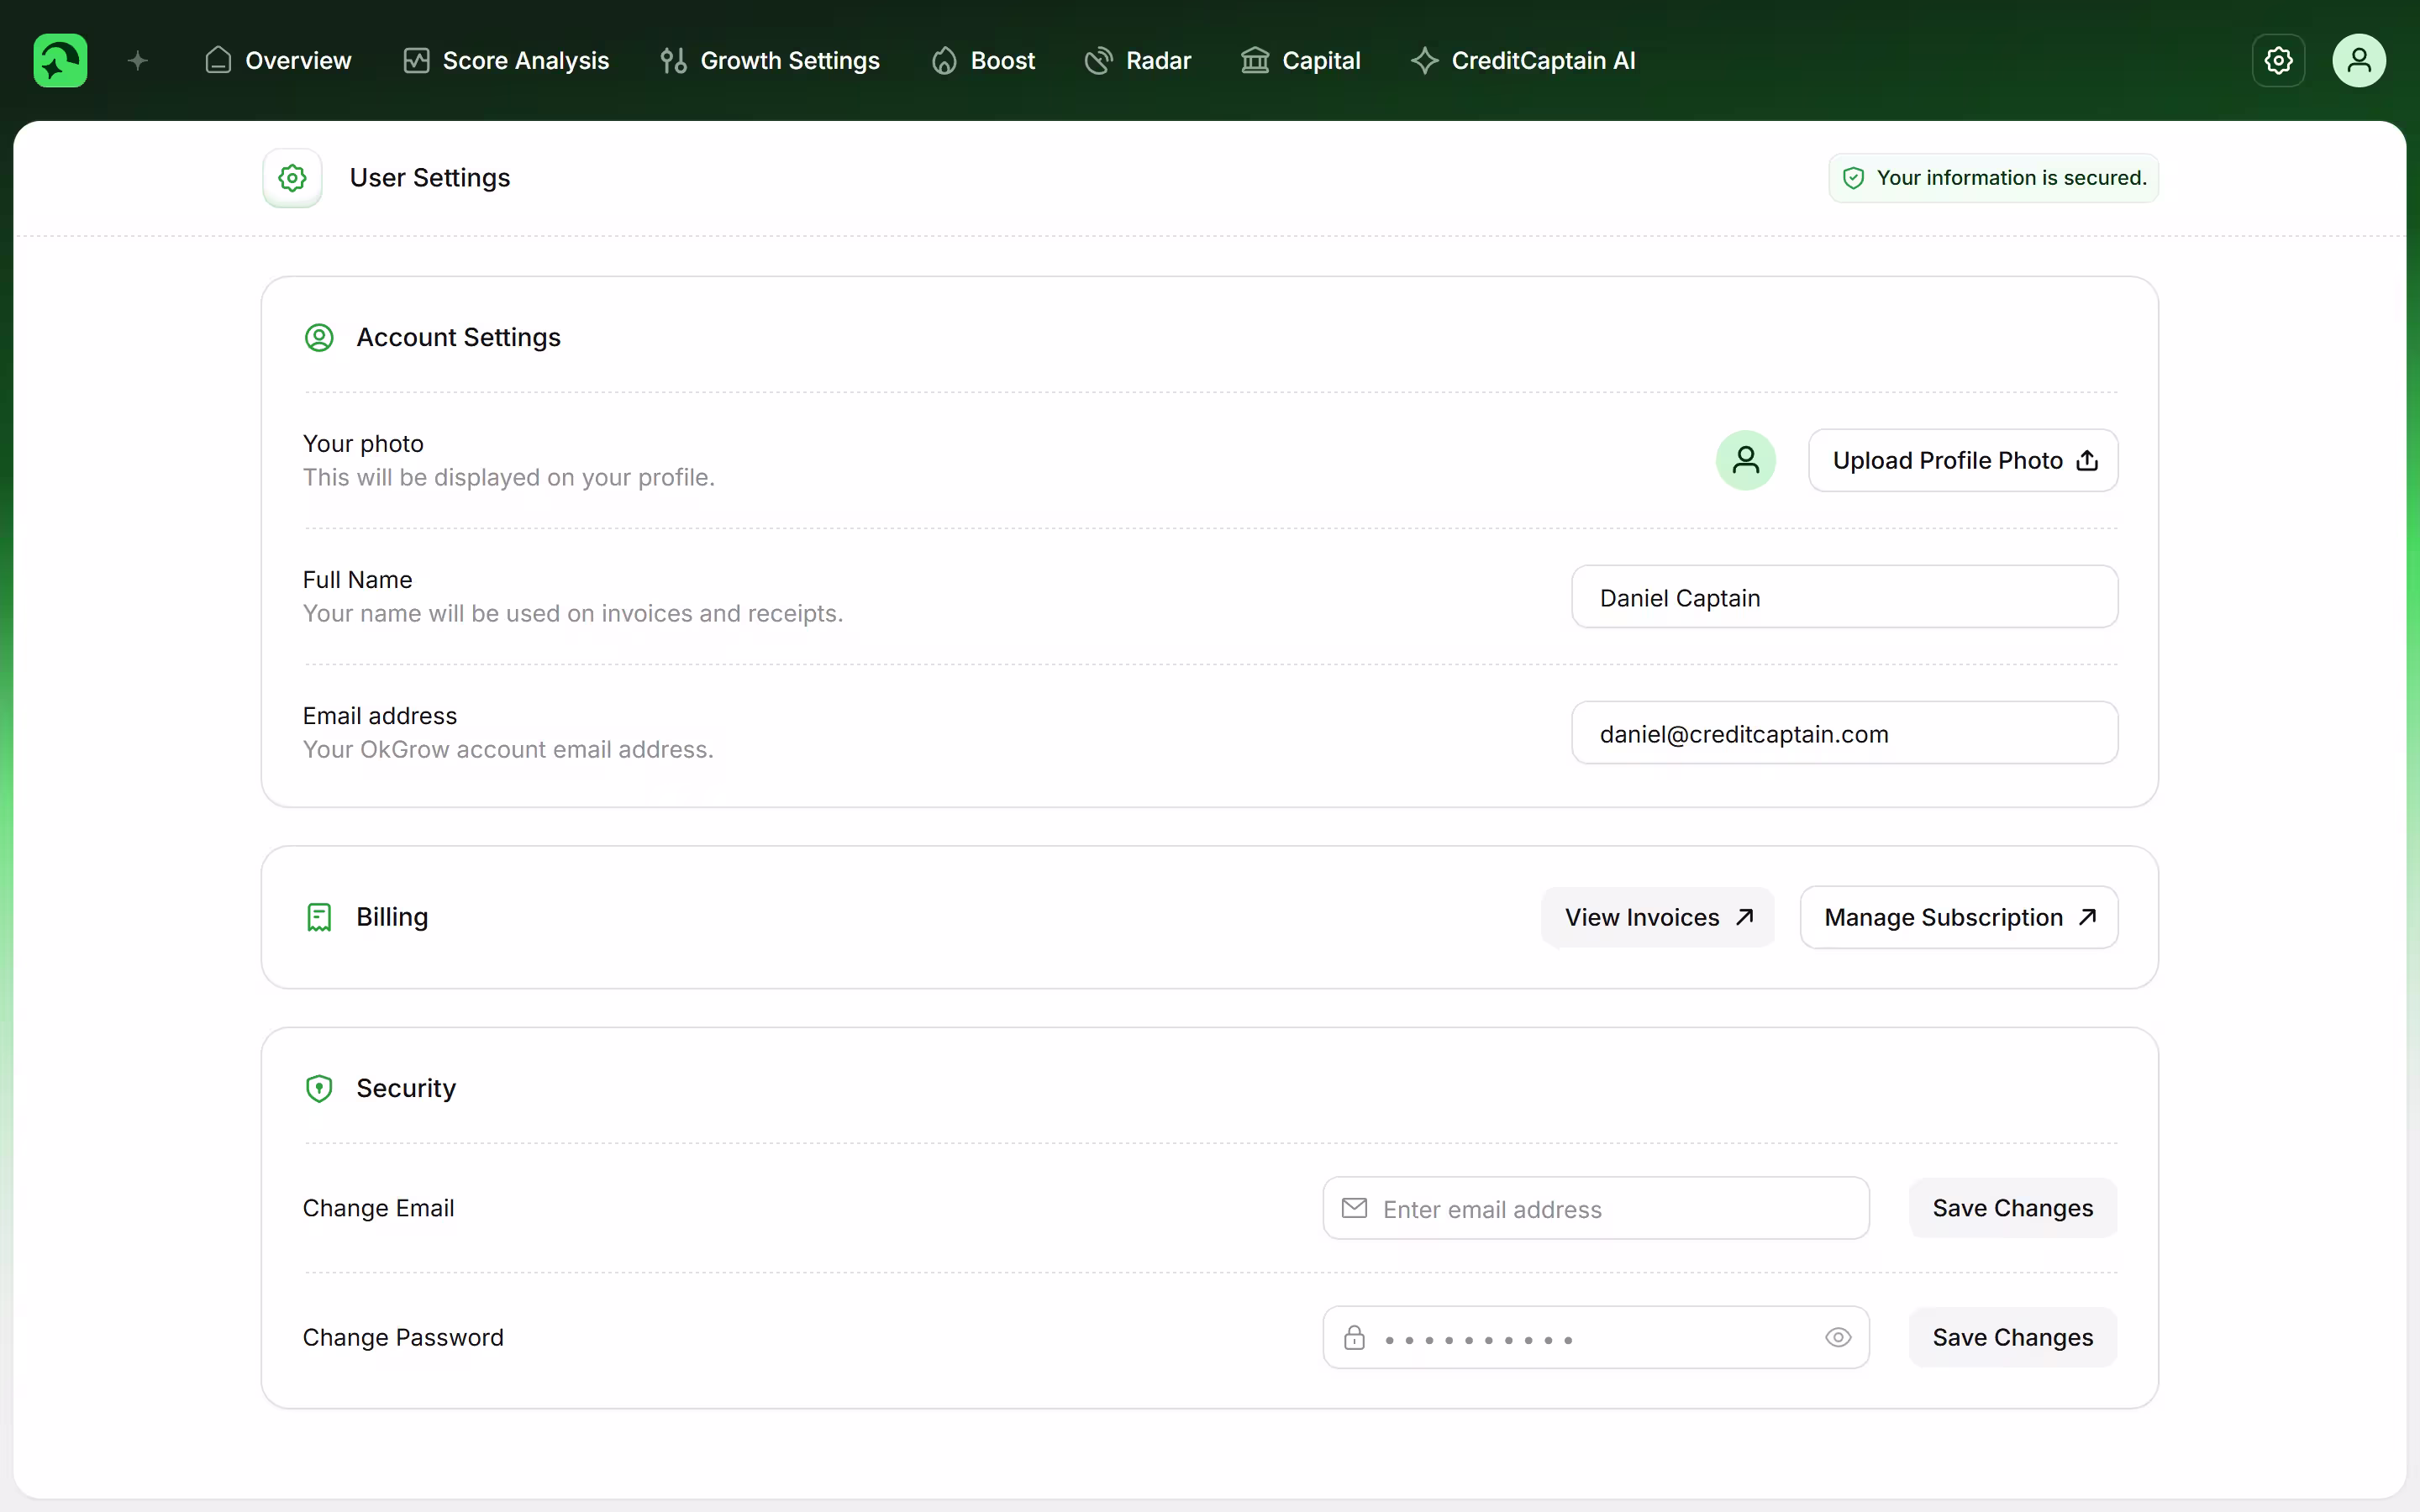Screen dimensions: 2420x1512
Task: Click the CreditCaptain AI sparkle icon
Action: point(1425,61)
